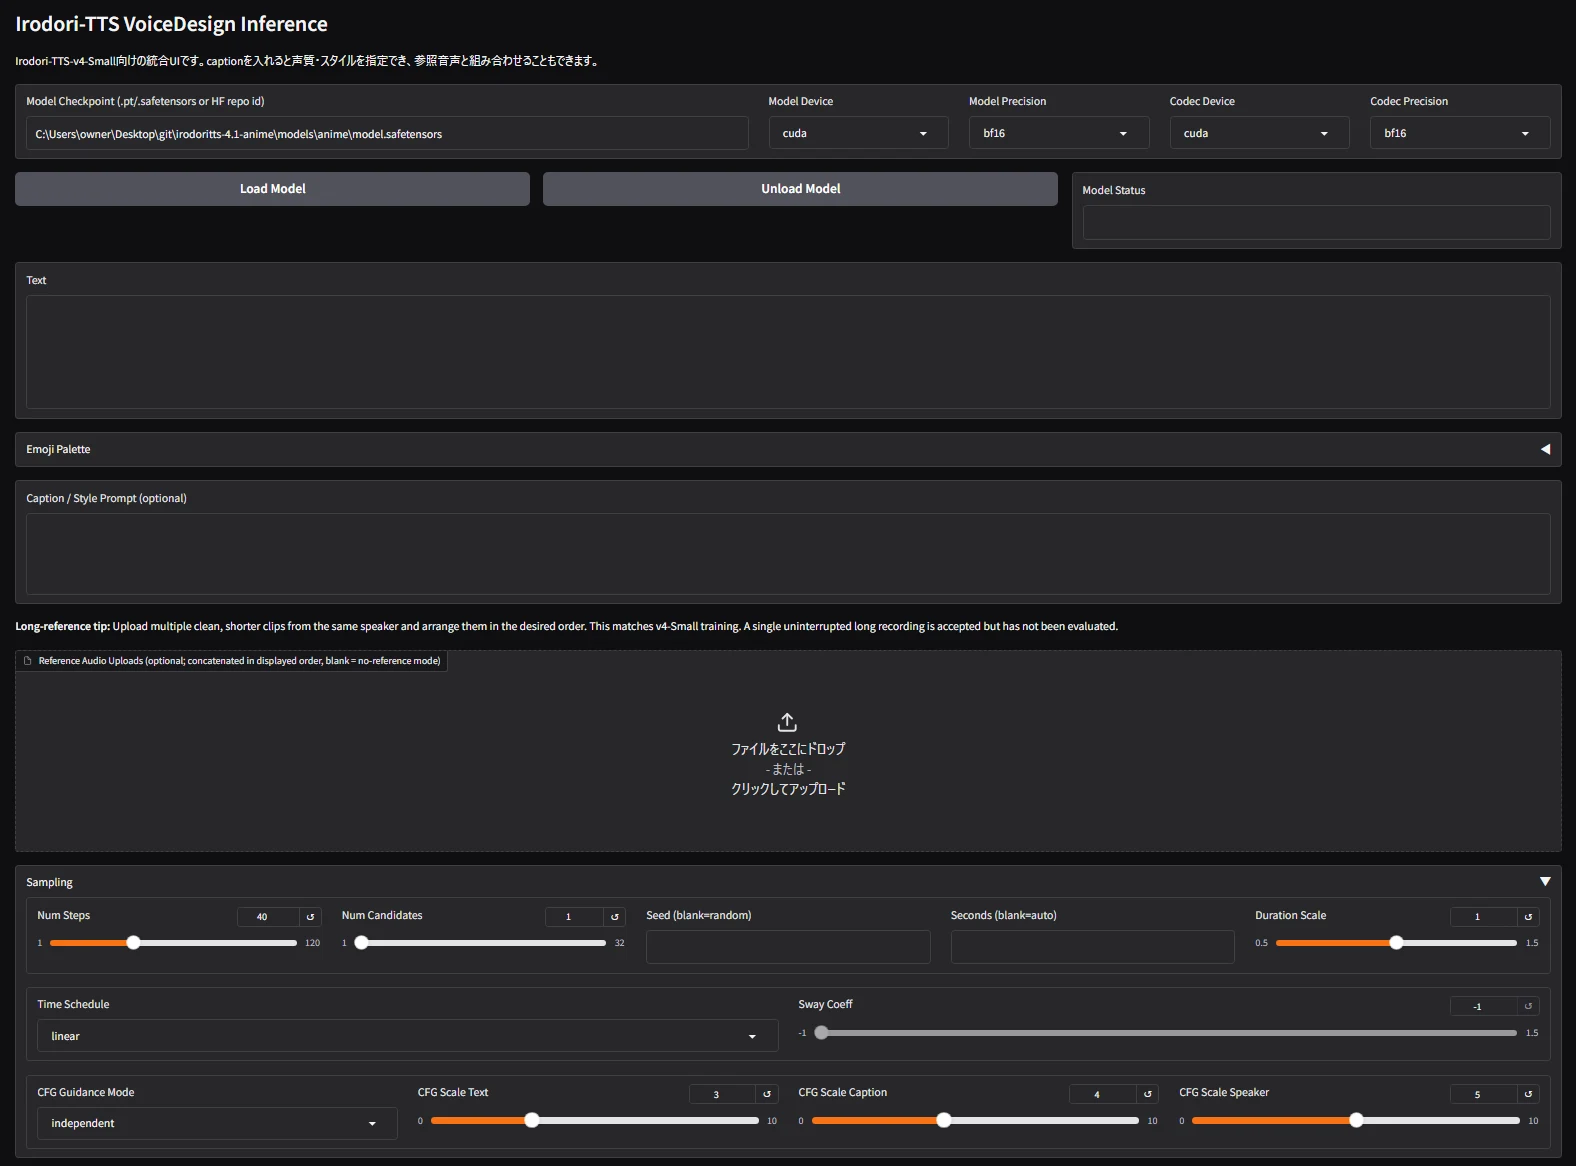
Task: Focus the Caption / Style Prompt box
Action: click(788, 554)
